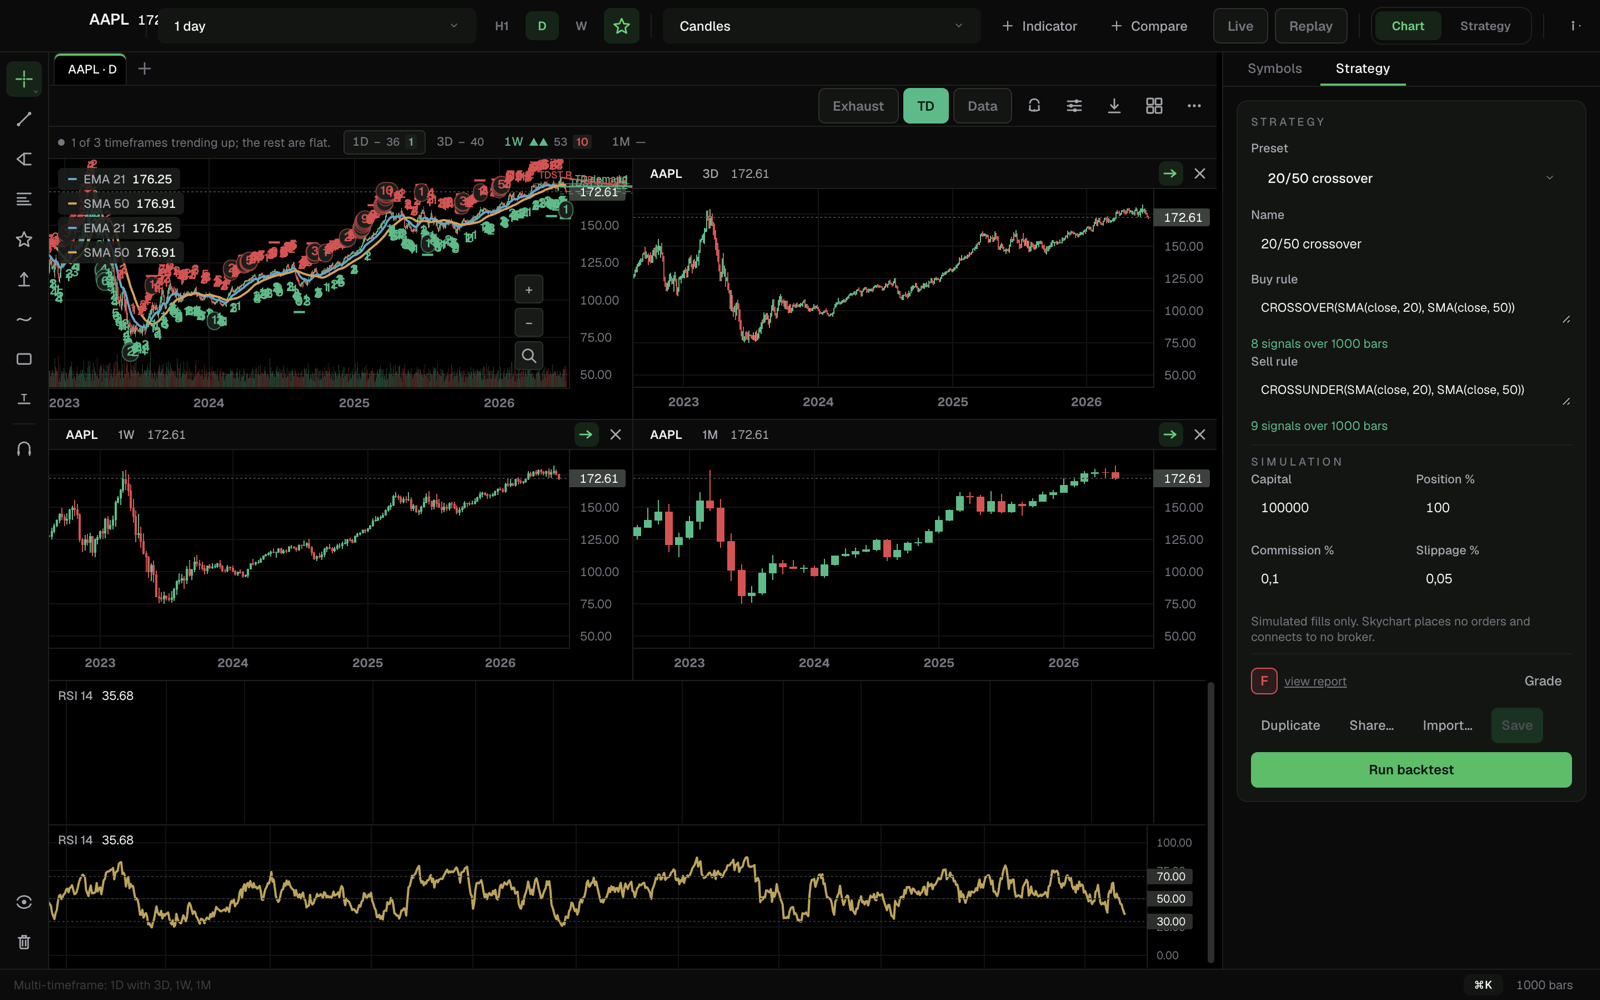Viewport: 1600px width, 1000px height.
Task: Open the favorites star tool in left sidebar
Action: (24, 239)
